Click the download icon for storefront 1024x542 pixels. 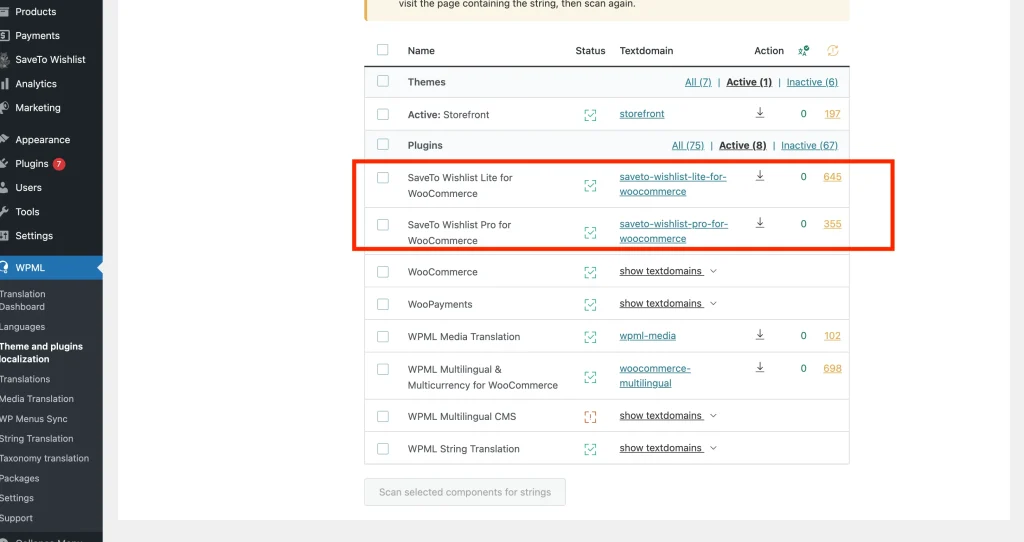760,113
